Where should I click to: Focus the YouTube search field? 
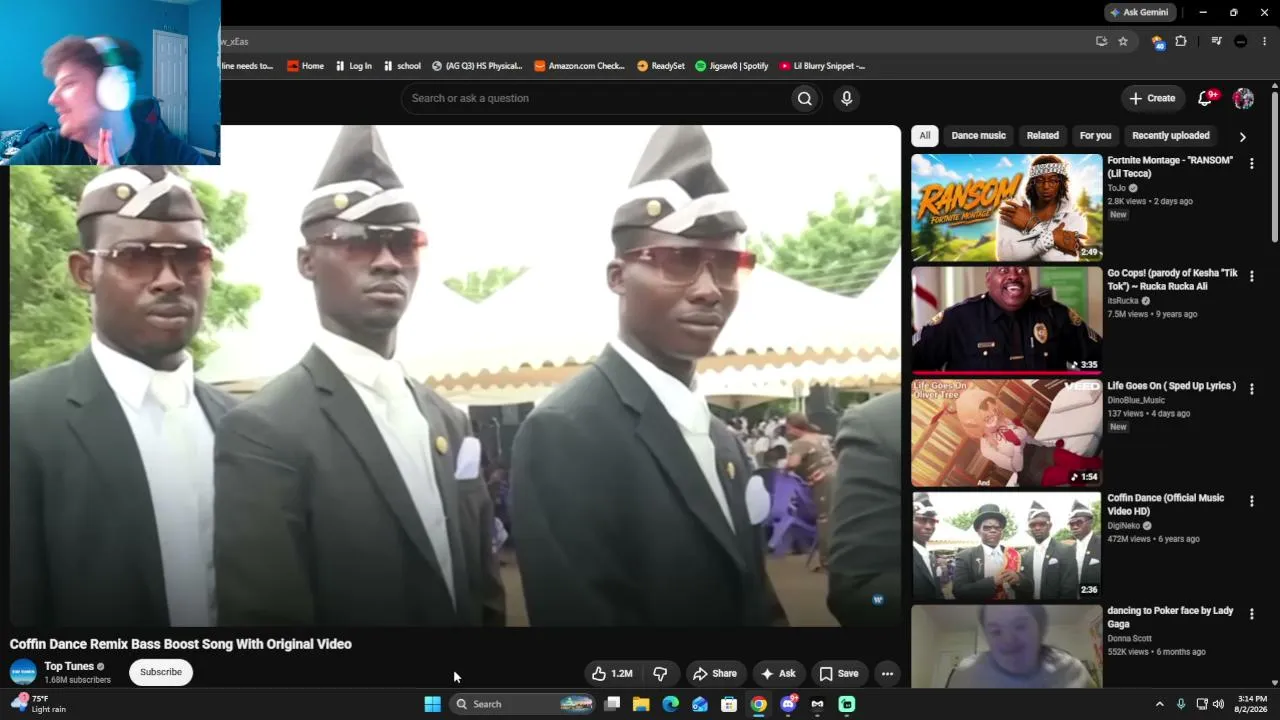[595, 98]
